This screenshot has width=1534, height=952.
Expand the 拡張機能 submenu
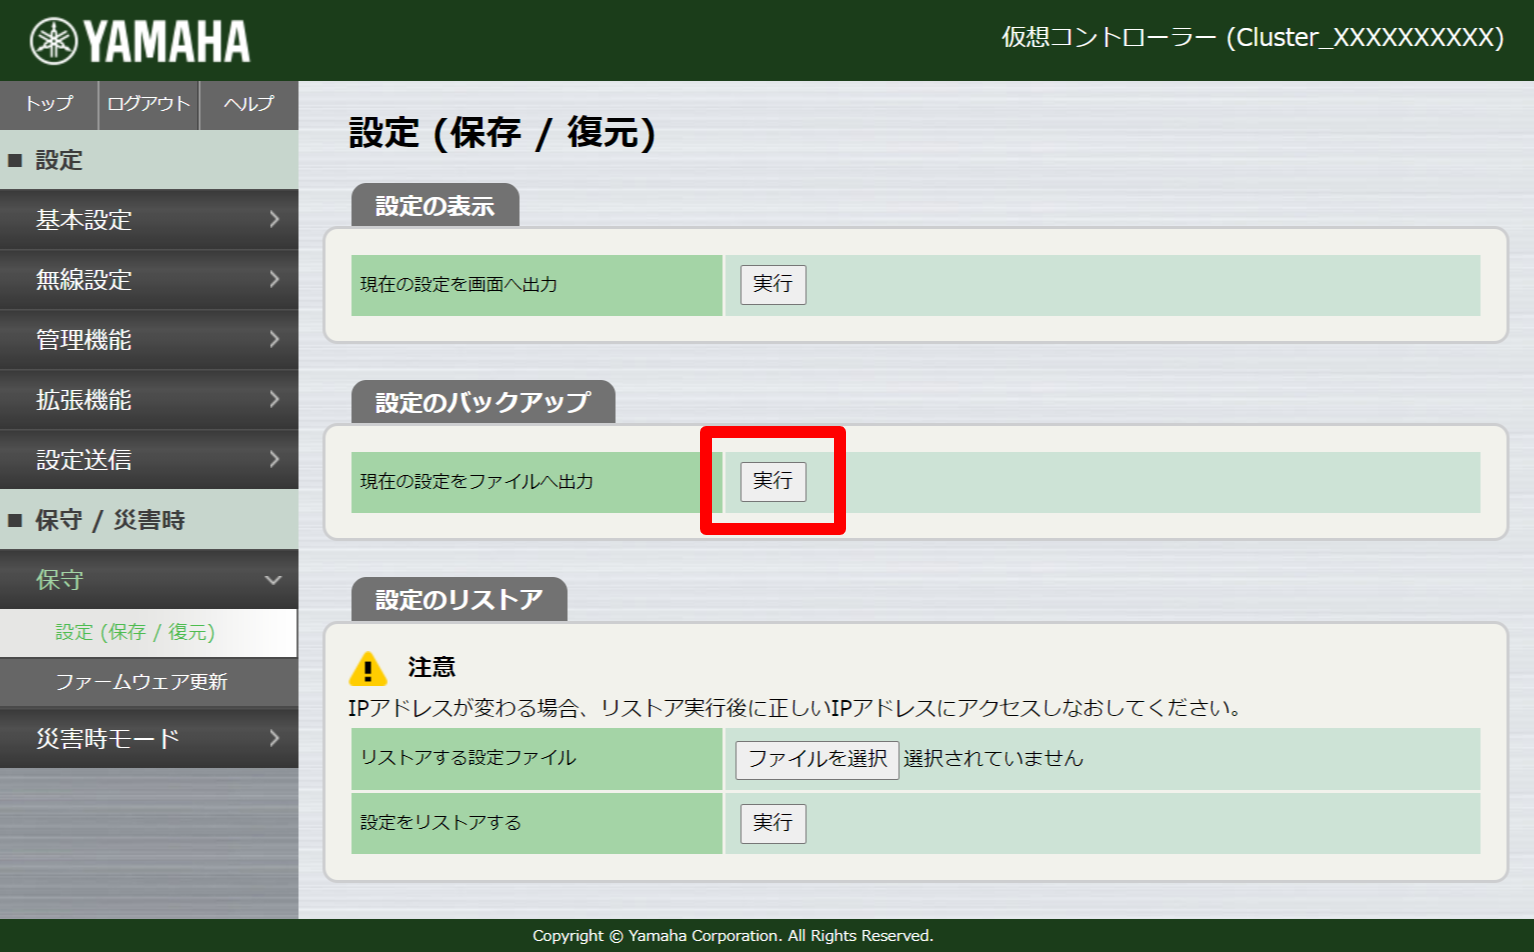pyautogui.click(x=148, y=400)
